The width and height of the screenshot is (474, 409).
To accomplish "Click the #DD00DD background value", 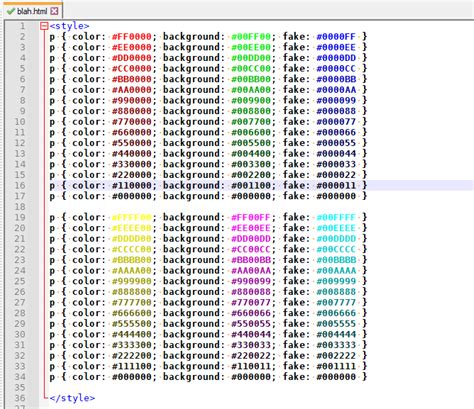I will pos(251,239).
